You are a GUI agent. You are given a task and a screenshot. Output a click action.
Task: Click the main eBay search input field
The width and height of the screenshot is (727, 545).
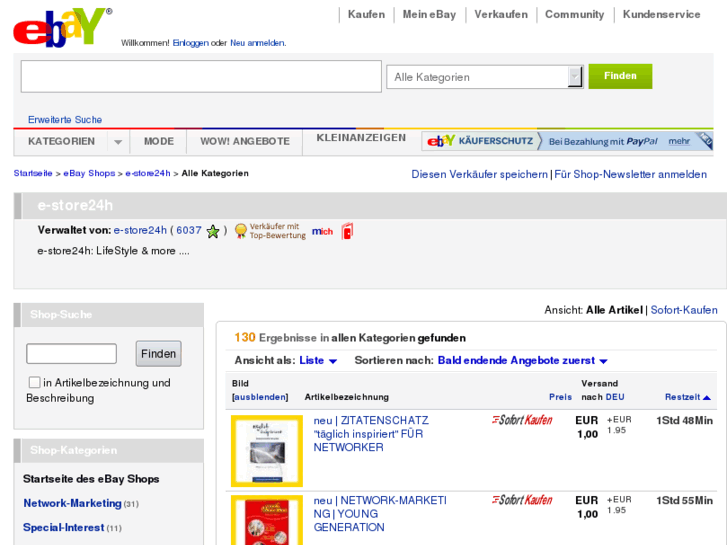[201, 77]
